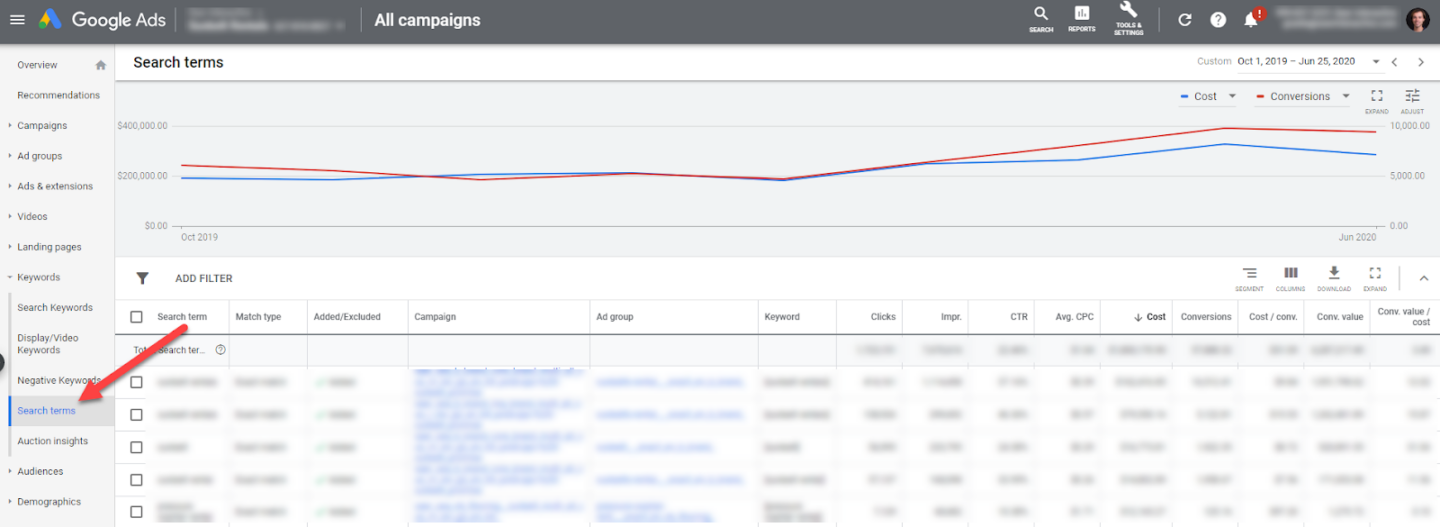Open the Columns modifier icon
This screenshot has height=527, width=1440.
tap(1290, 277)
